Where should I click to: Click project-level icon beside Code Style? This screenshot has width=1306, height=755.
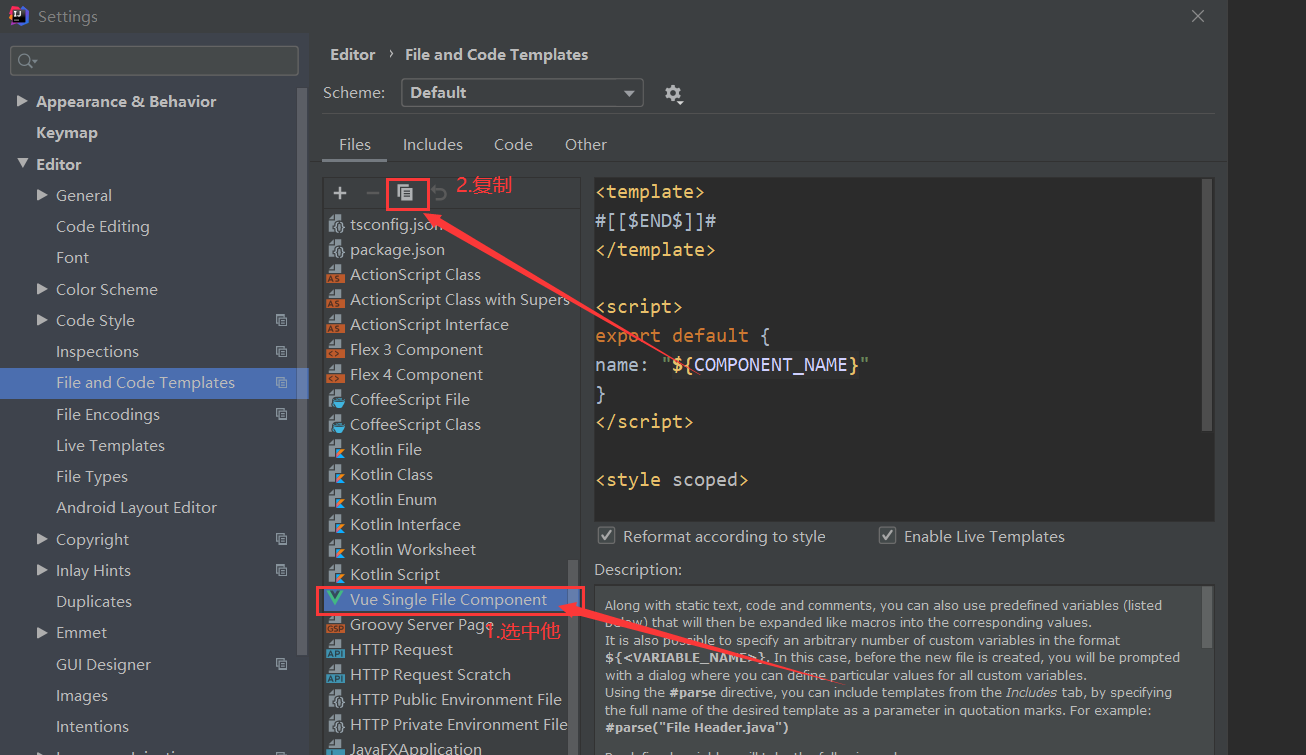pos(281,321)
